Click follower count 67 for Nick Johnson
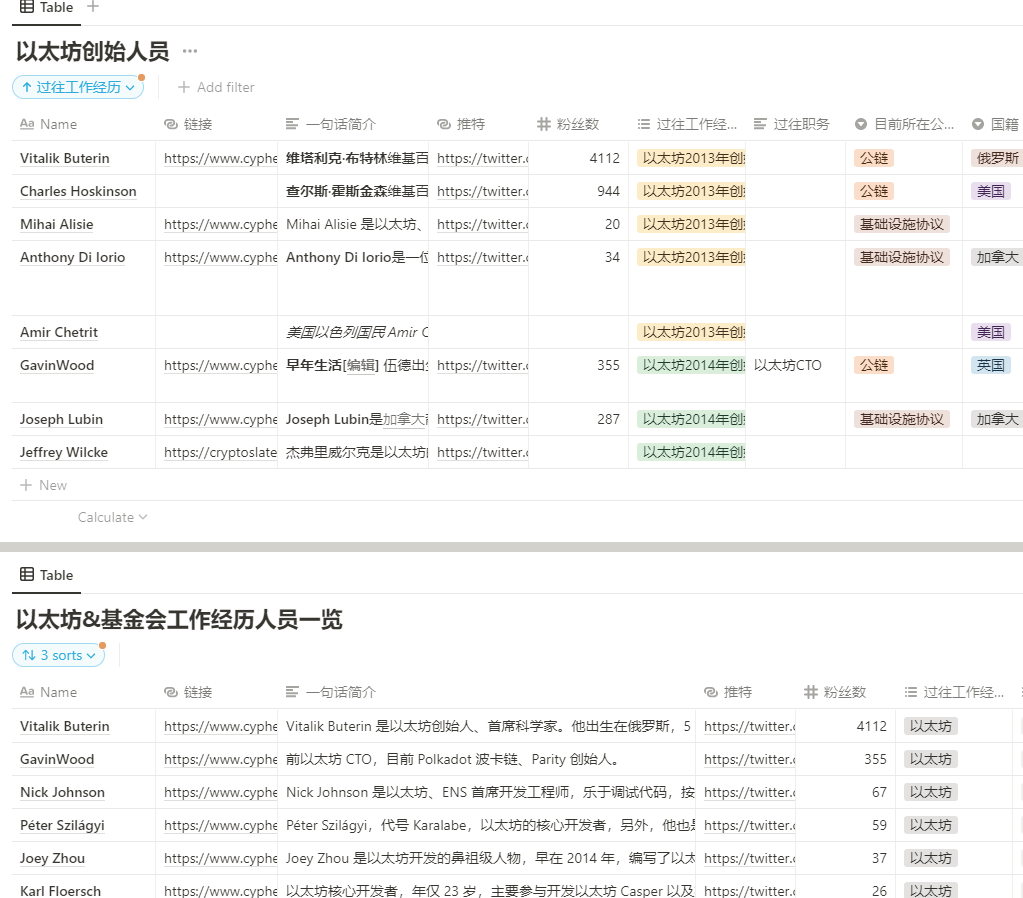 point(879,792)
